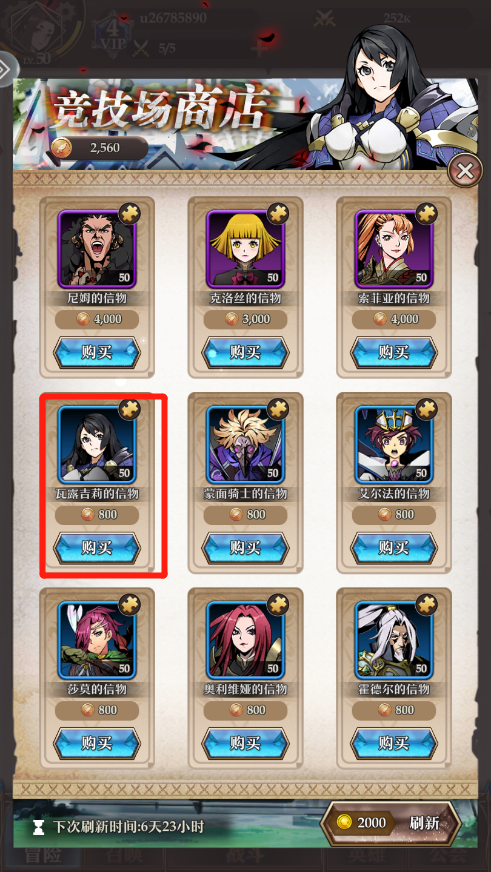Purchase 奥利维娅的信物 token
The width and height of the screenshot is (491, 872).
245,744
